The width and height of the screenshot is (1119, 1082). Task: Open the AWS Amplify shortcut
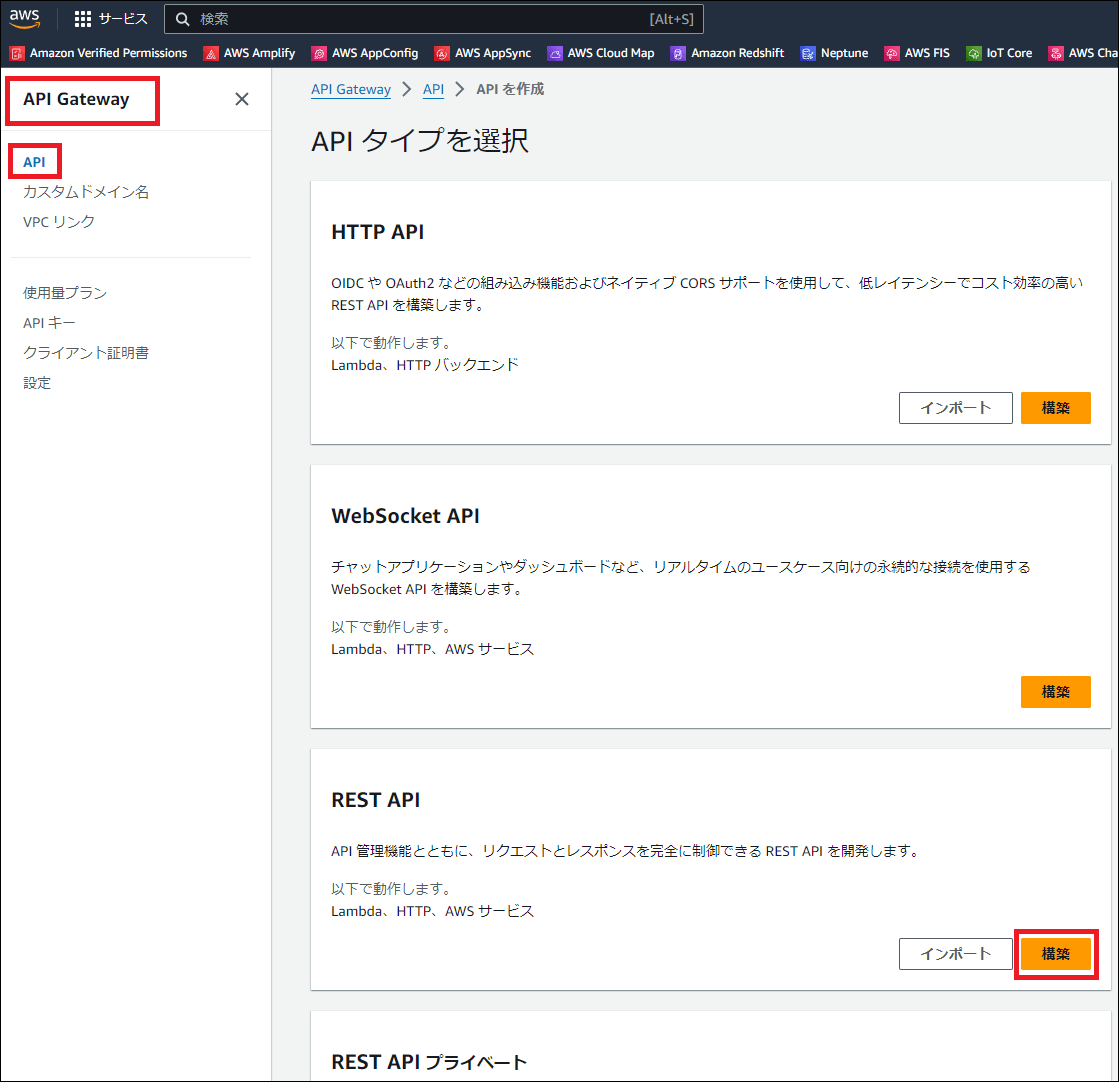click(x=250, y=53)
